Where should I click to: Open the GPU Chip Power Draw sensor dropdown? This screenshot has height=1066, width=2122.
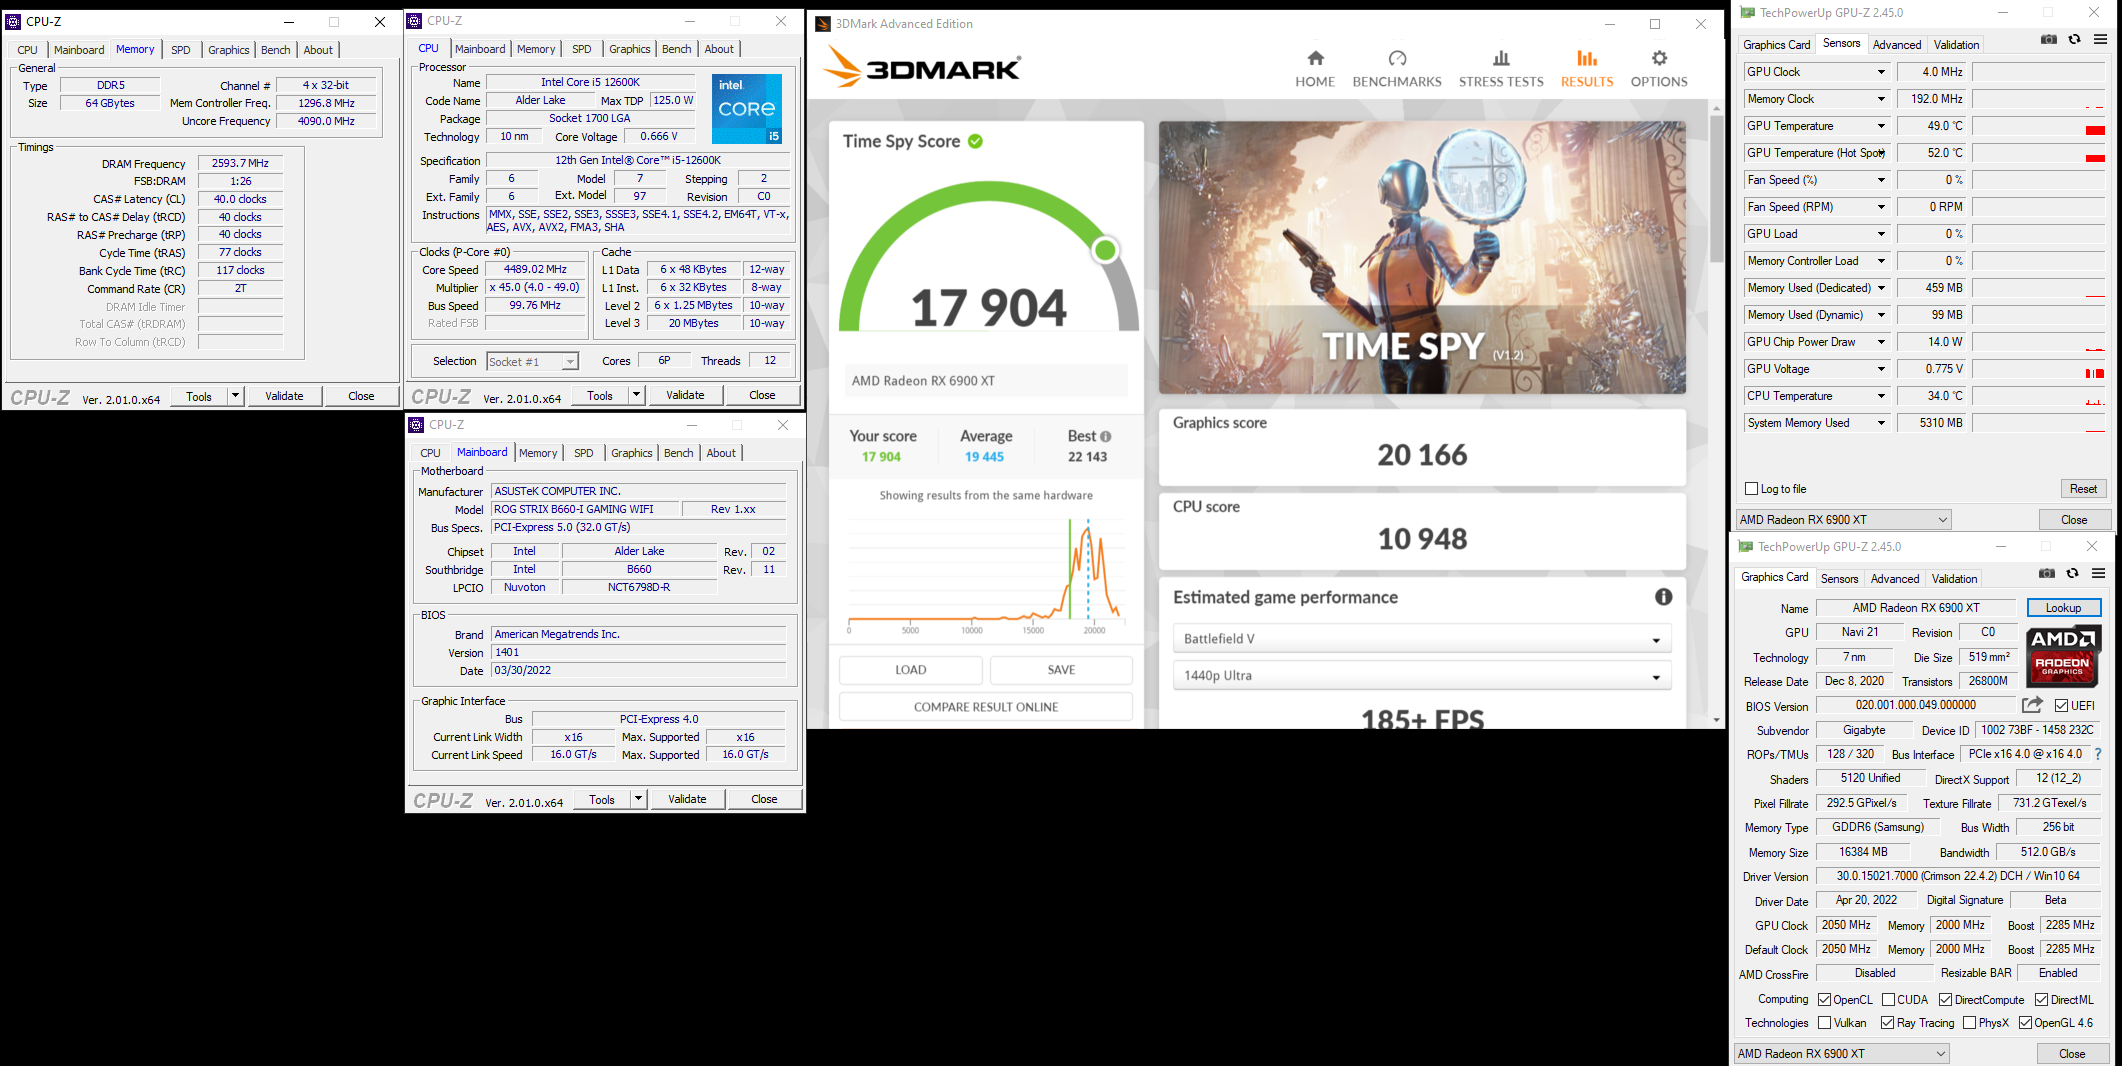1881,342
